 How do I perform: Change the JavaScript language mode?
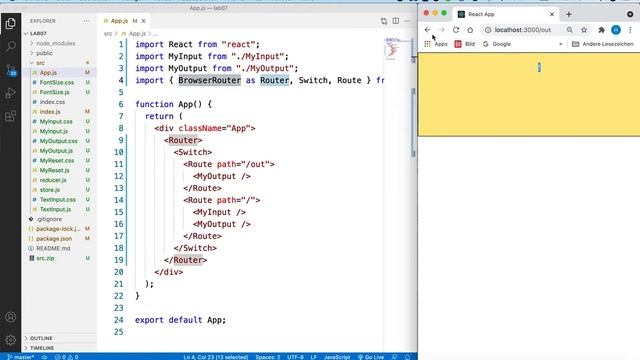(337, 357)
